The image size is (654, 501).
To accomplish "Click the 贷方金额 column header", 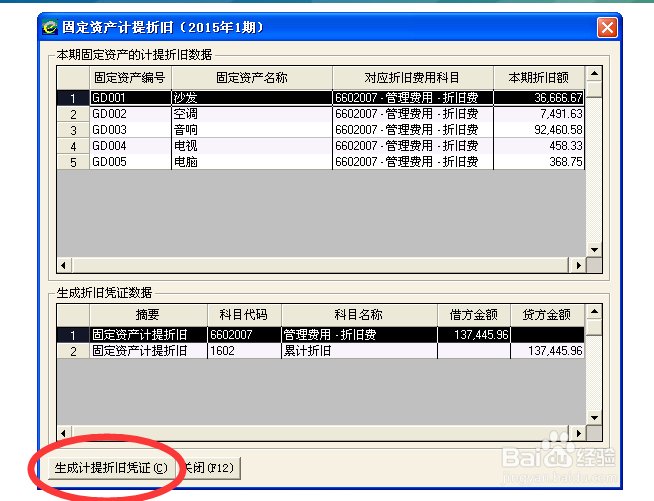I will point(547,315).
